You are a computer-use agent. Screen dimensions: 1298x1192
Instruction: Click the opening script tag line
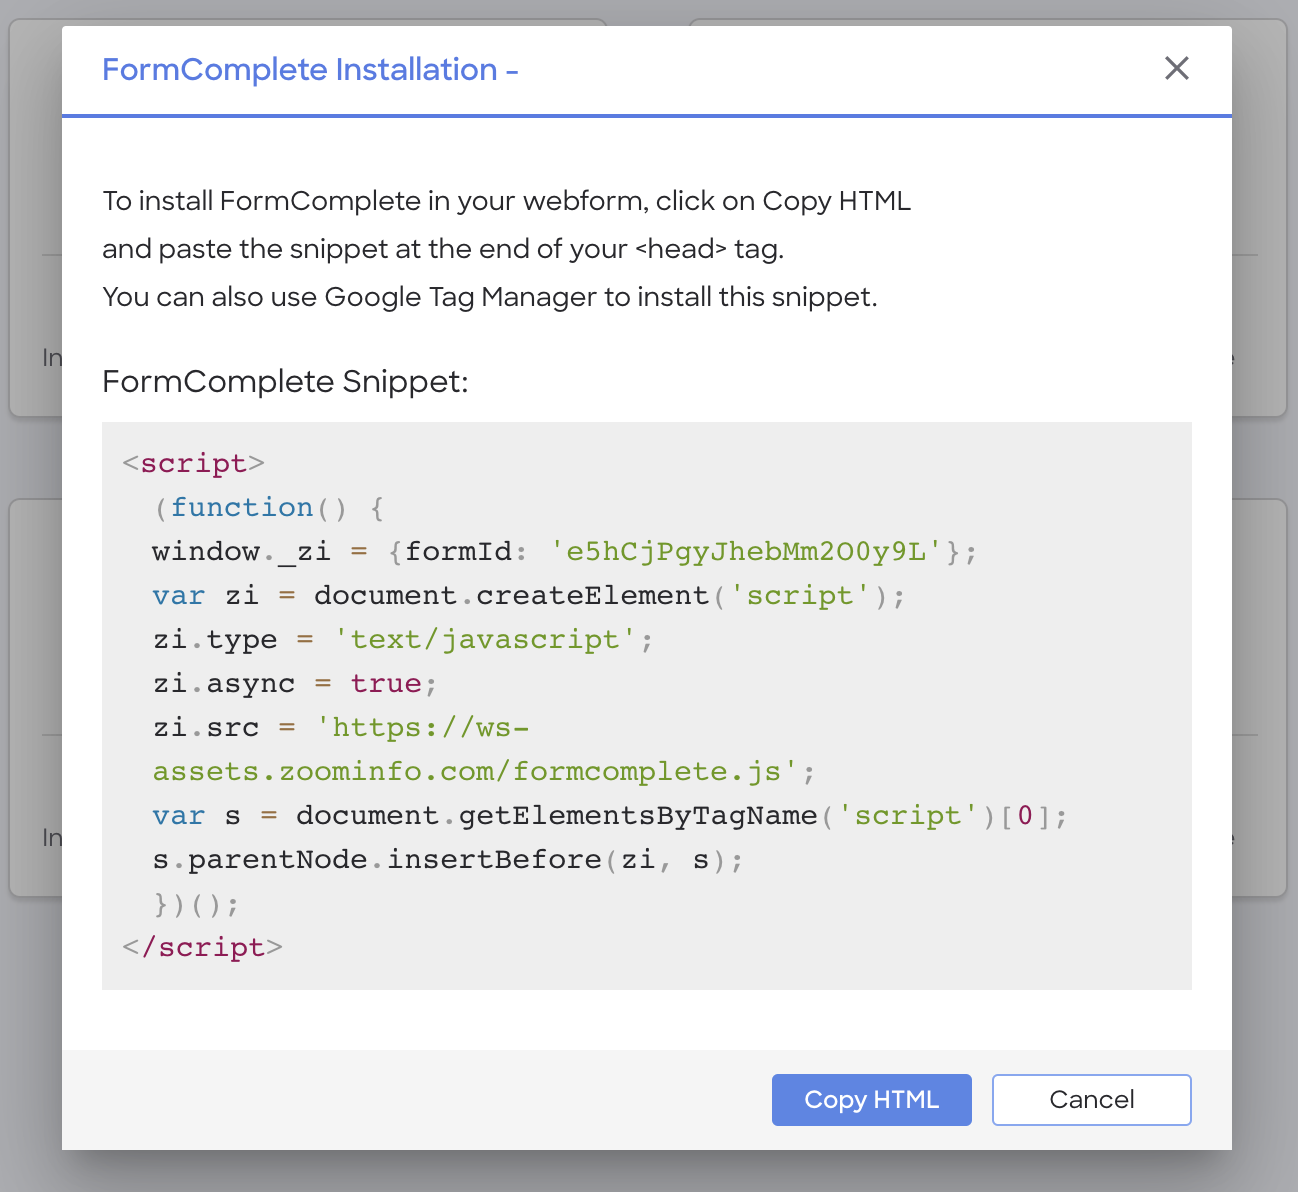(193, 463)
